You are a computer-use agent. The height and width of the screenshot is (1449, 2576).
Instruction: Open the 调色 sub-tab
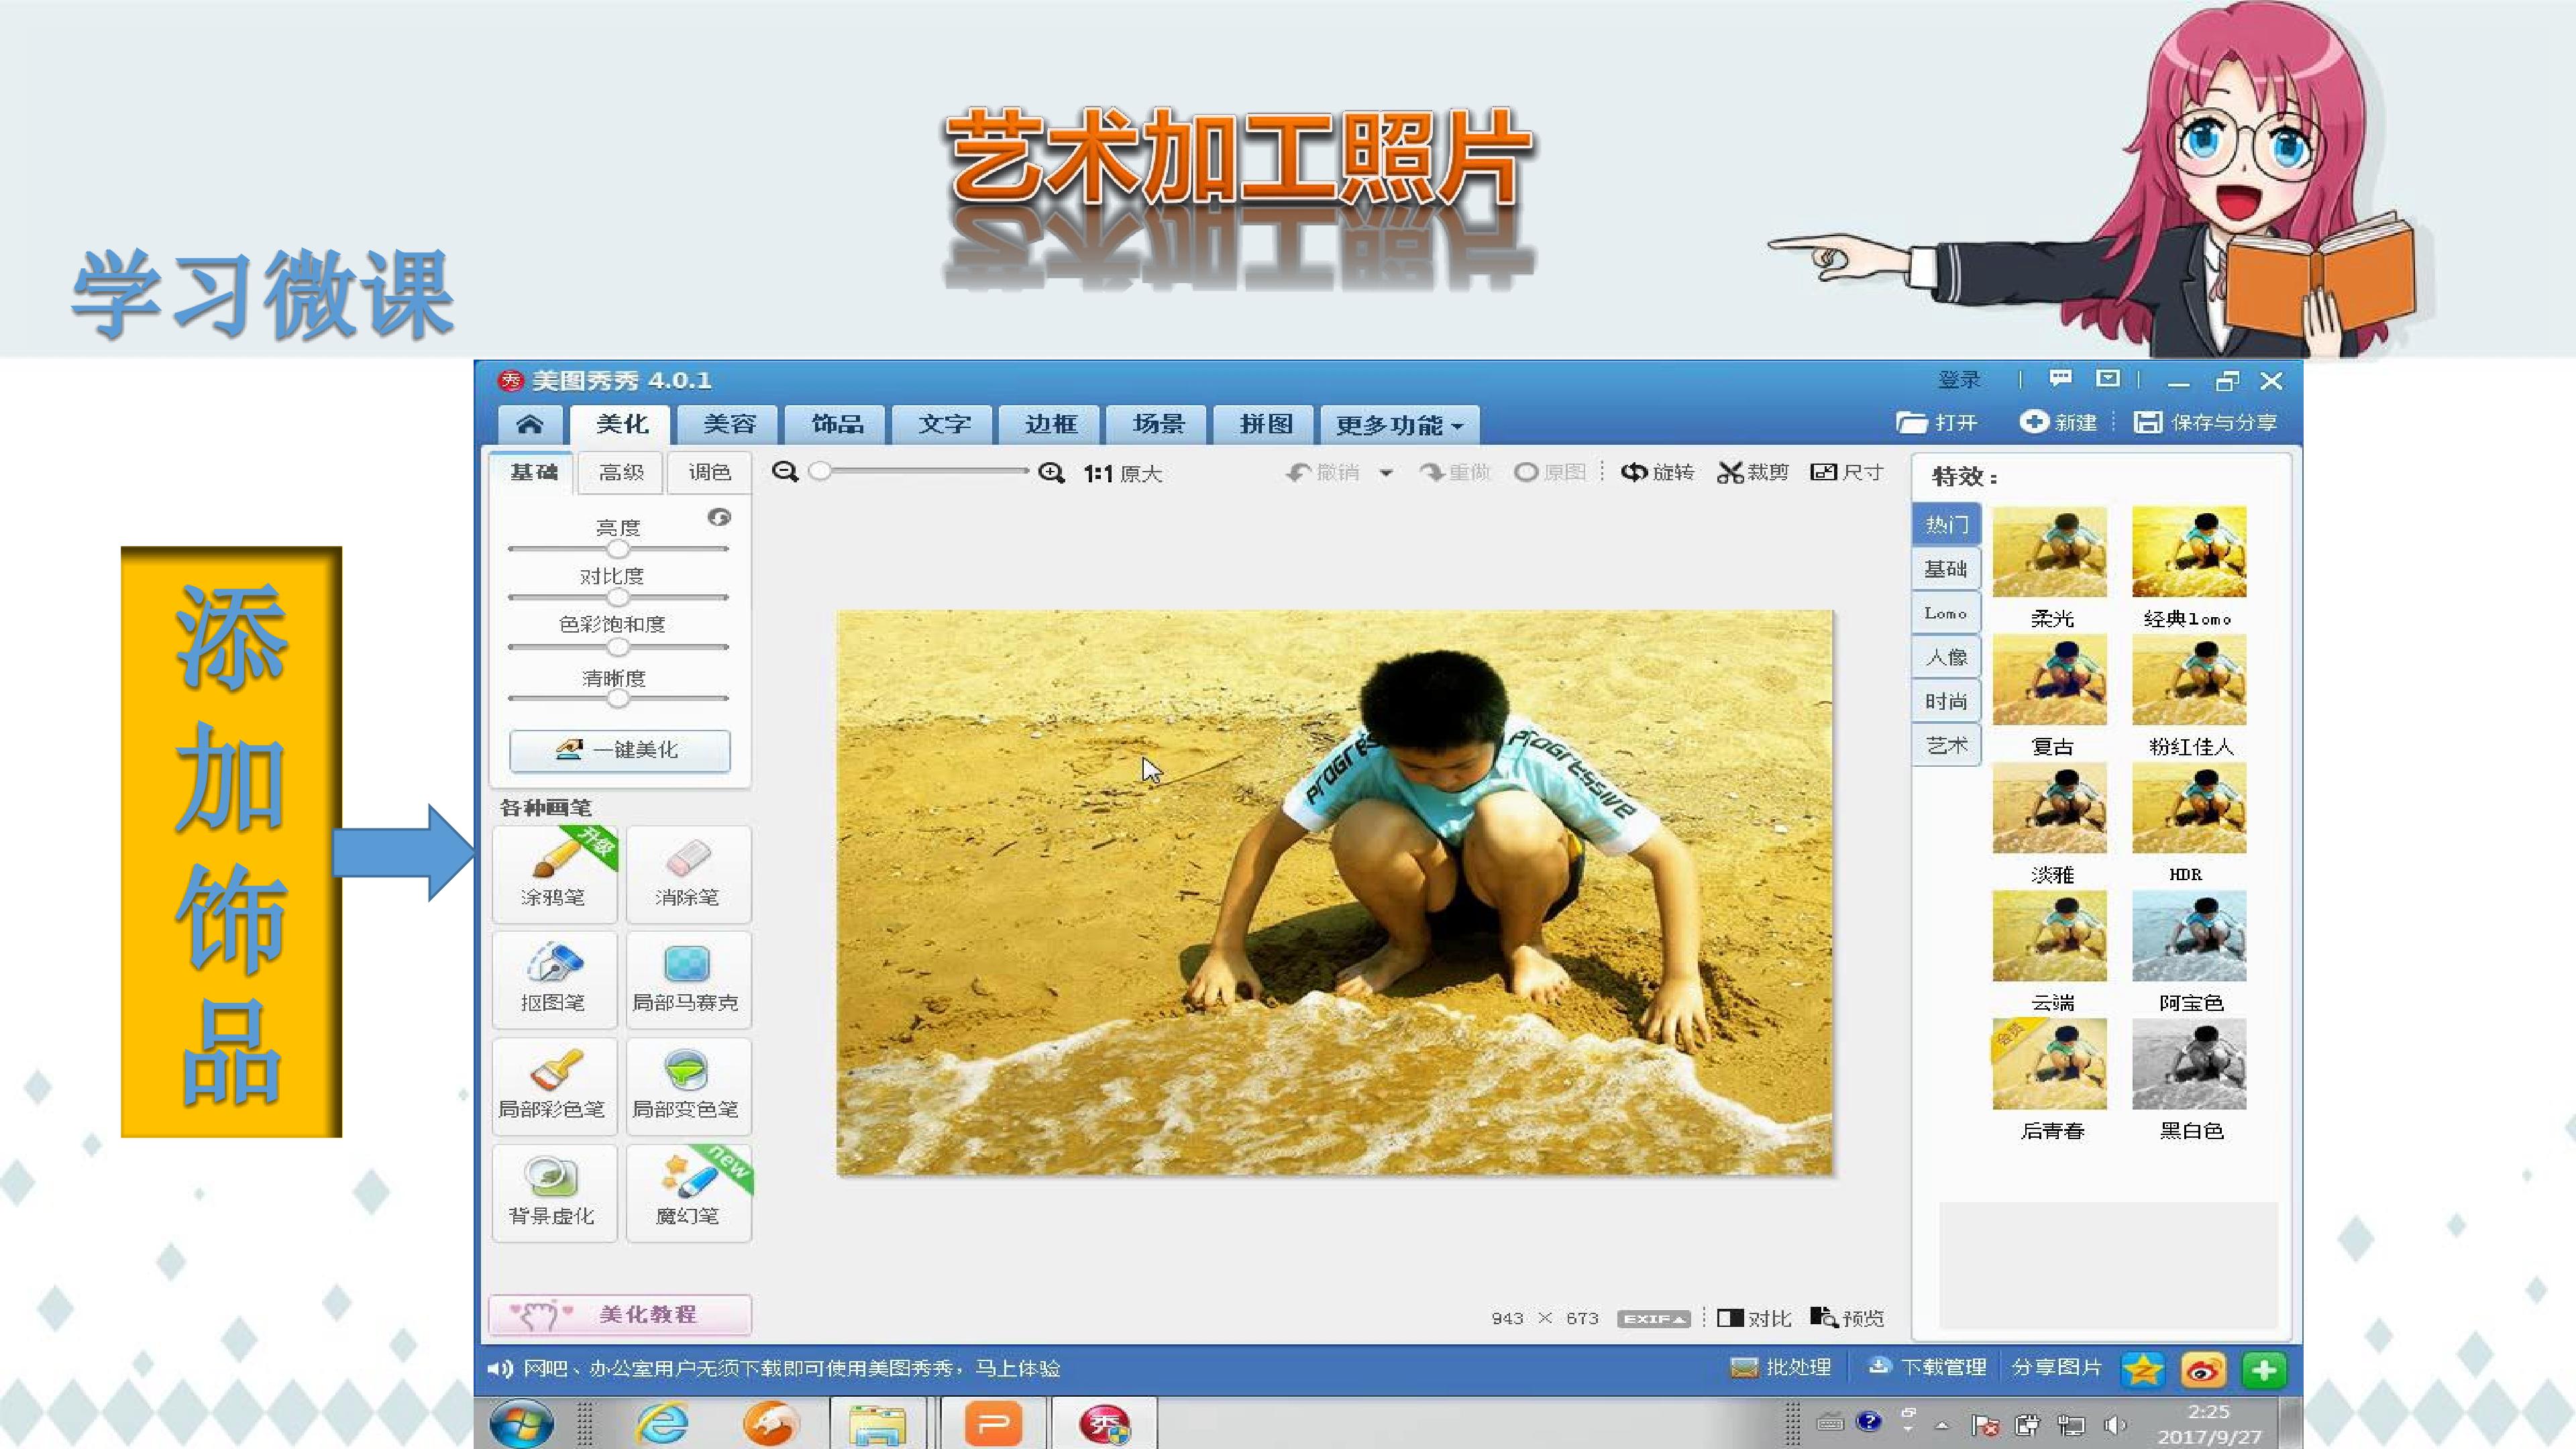[x=709, y=472]
